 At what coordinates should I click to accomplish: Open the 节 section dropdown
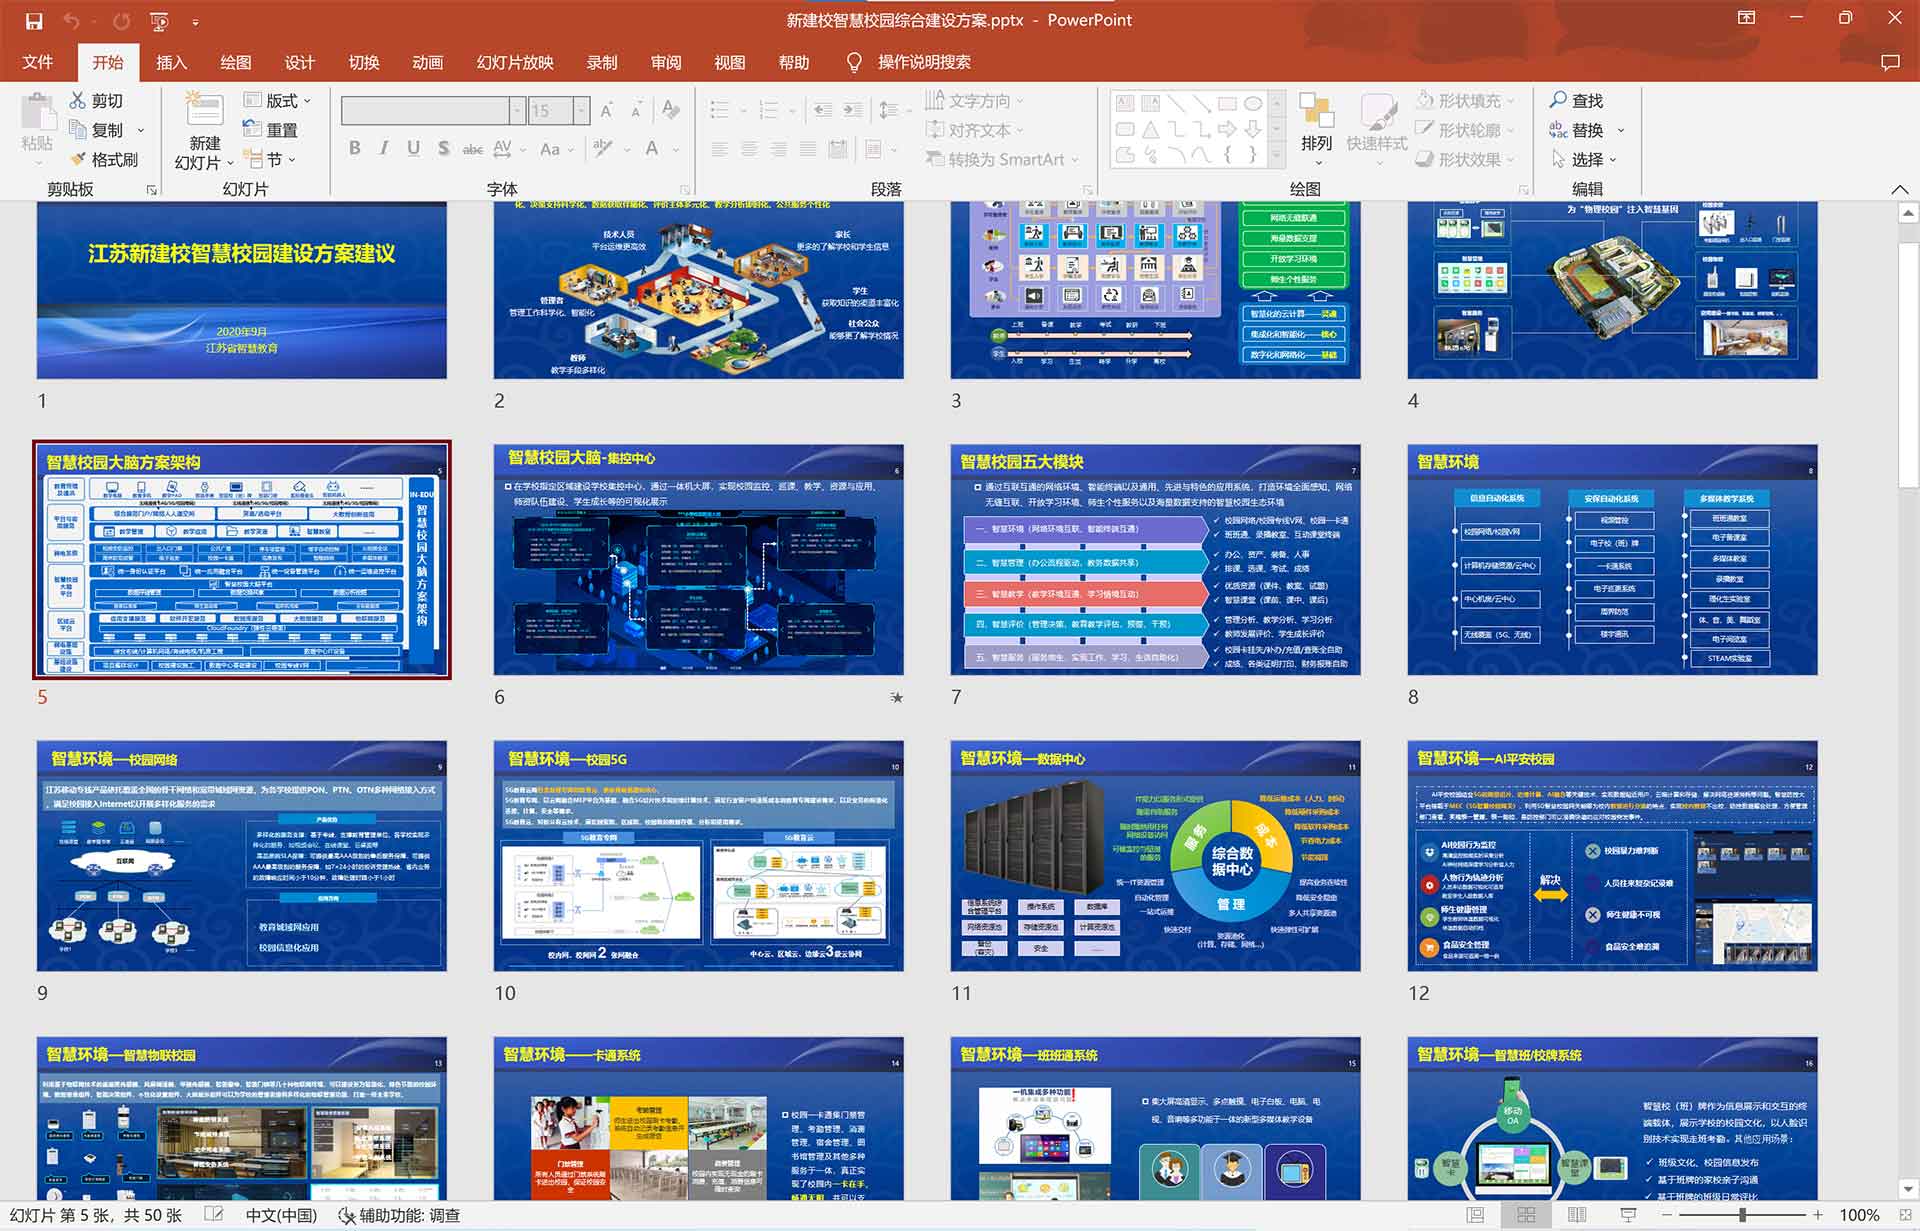pyautogui.click(x=292, y=160)
